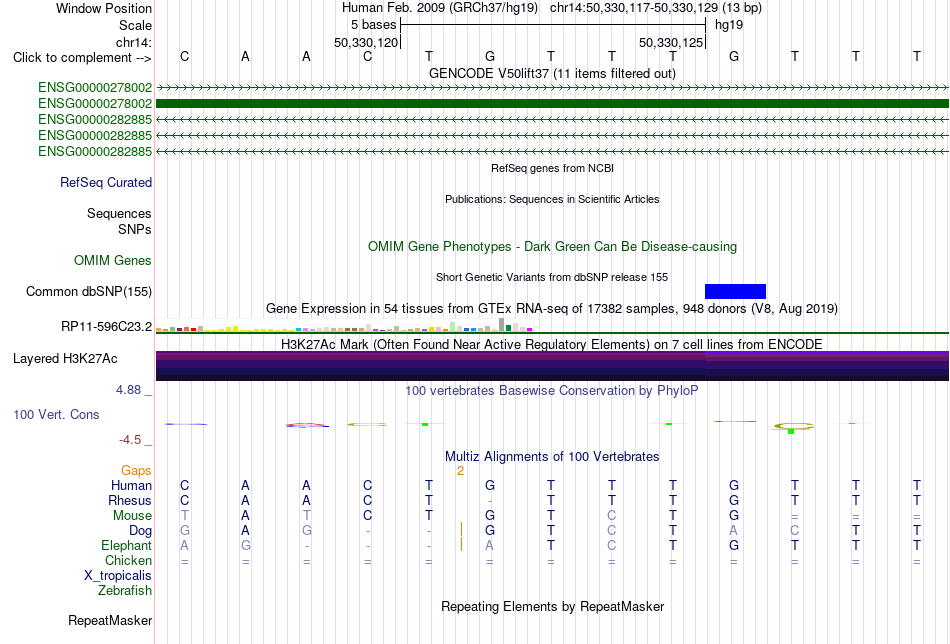Click the "chr14:" ruler label
The width and height of the screenshot is (950, 644).
(134, 42)
